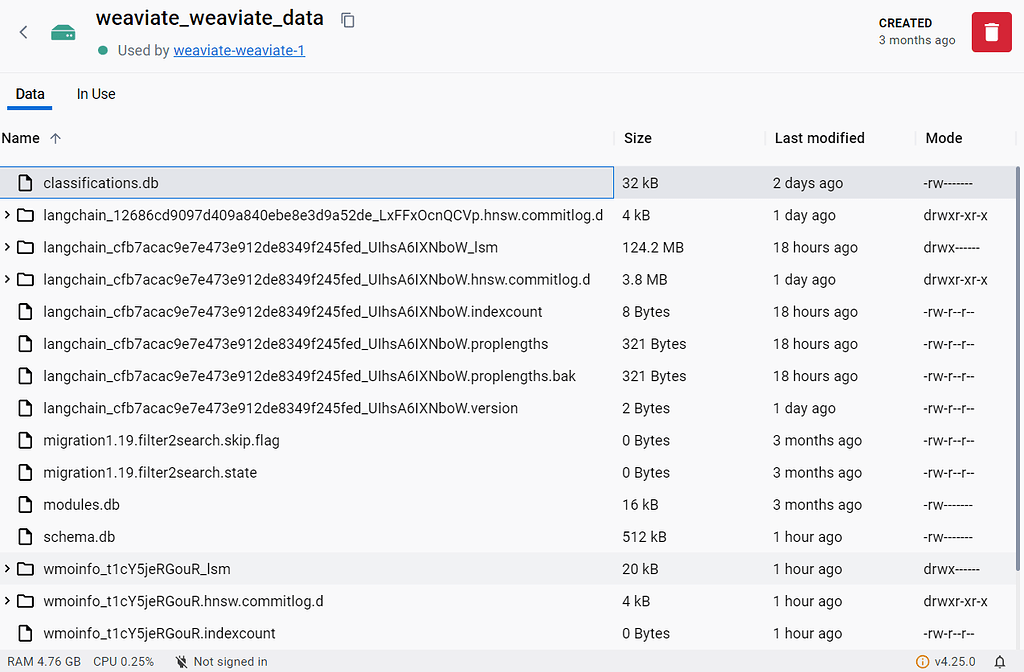Viewport: 1024px width, 672px height.
Task: Delete volume with red trash button
Action: [x=991, y=32]
